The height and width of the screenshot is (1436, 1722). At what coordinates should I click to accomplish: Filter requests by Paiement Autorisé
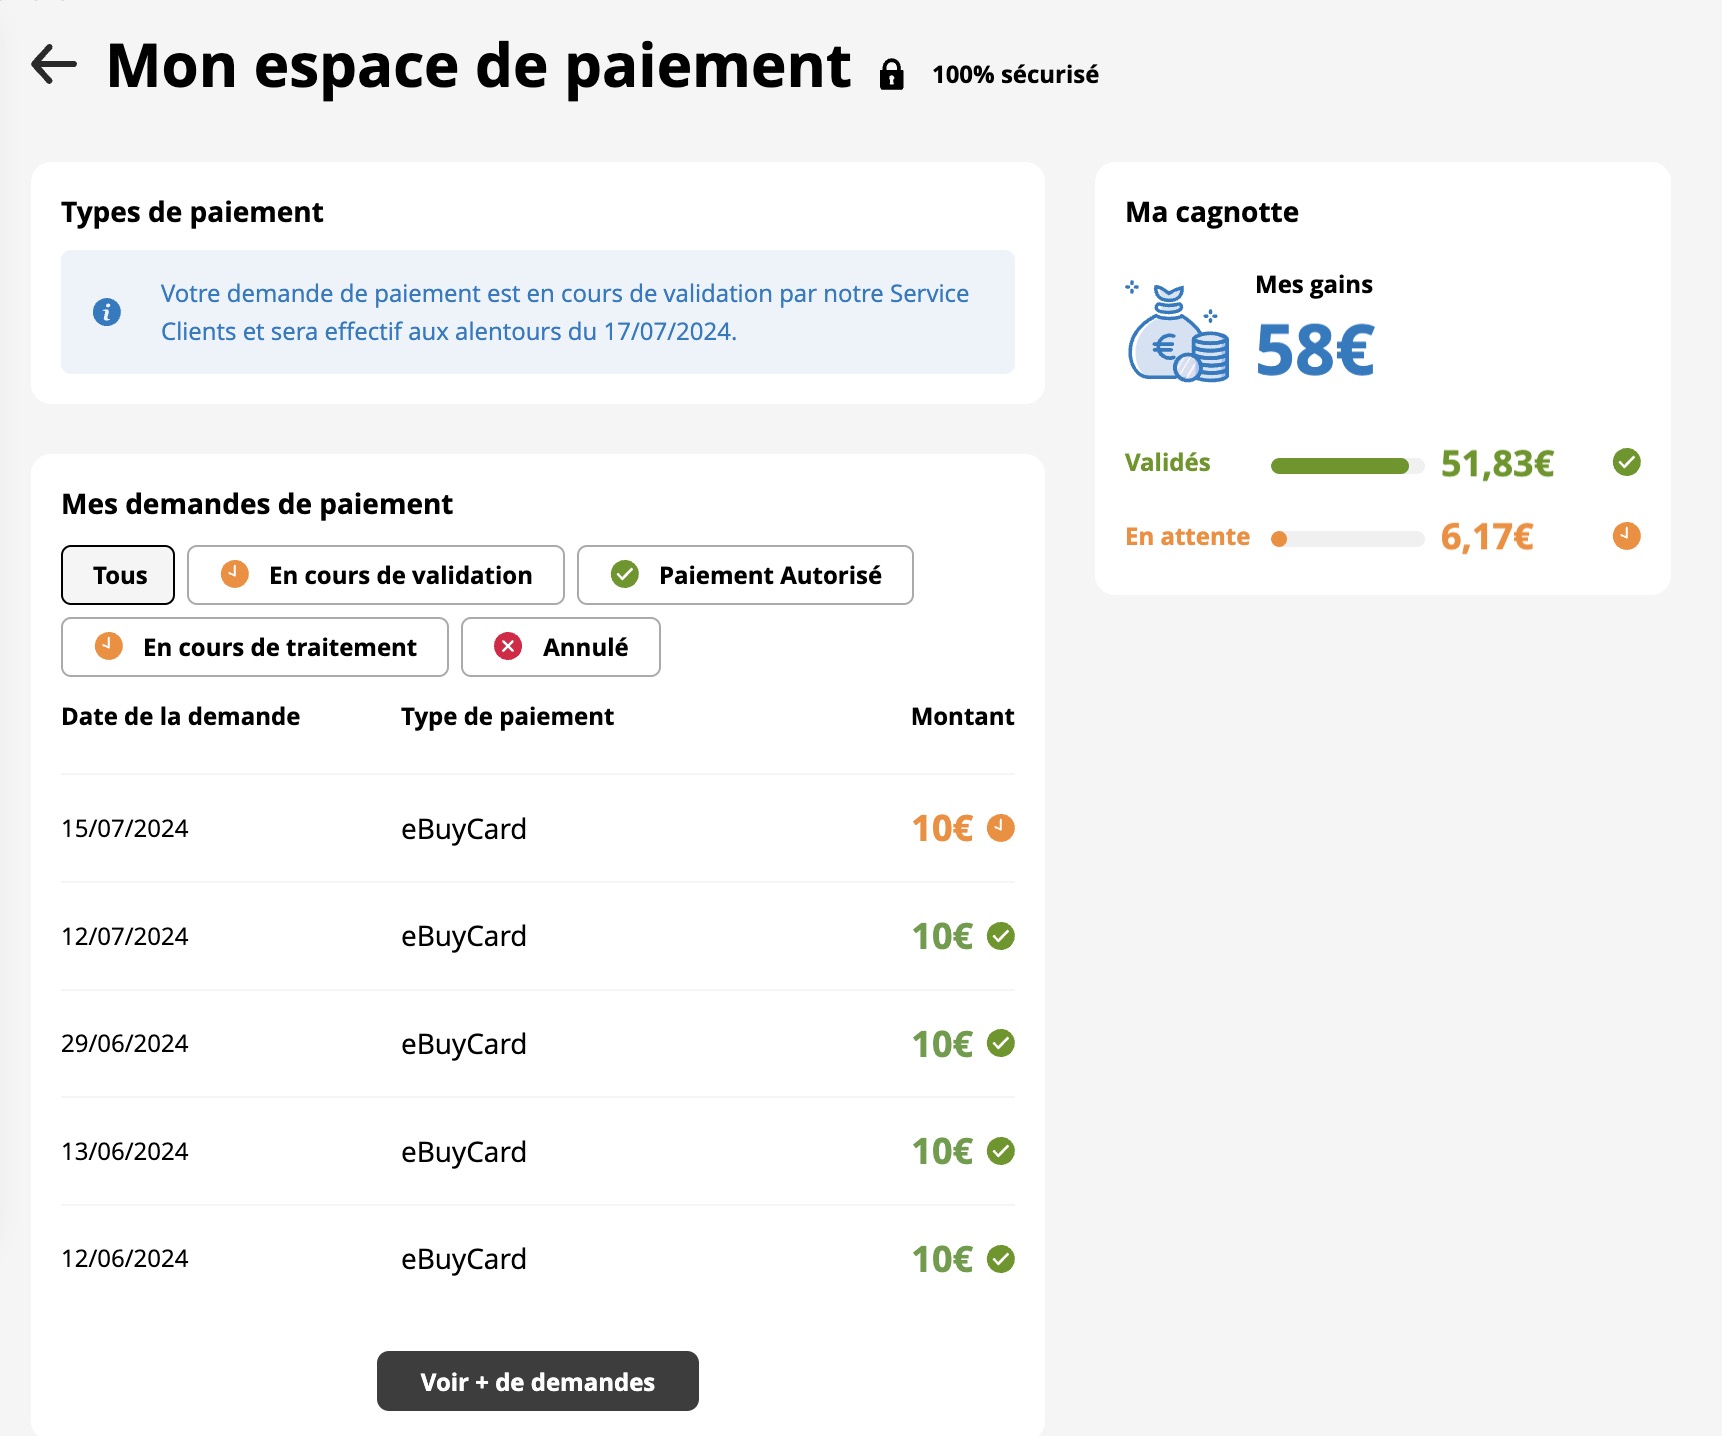click(745, 575)
